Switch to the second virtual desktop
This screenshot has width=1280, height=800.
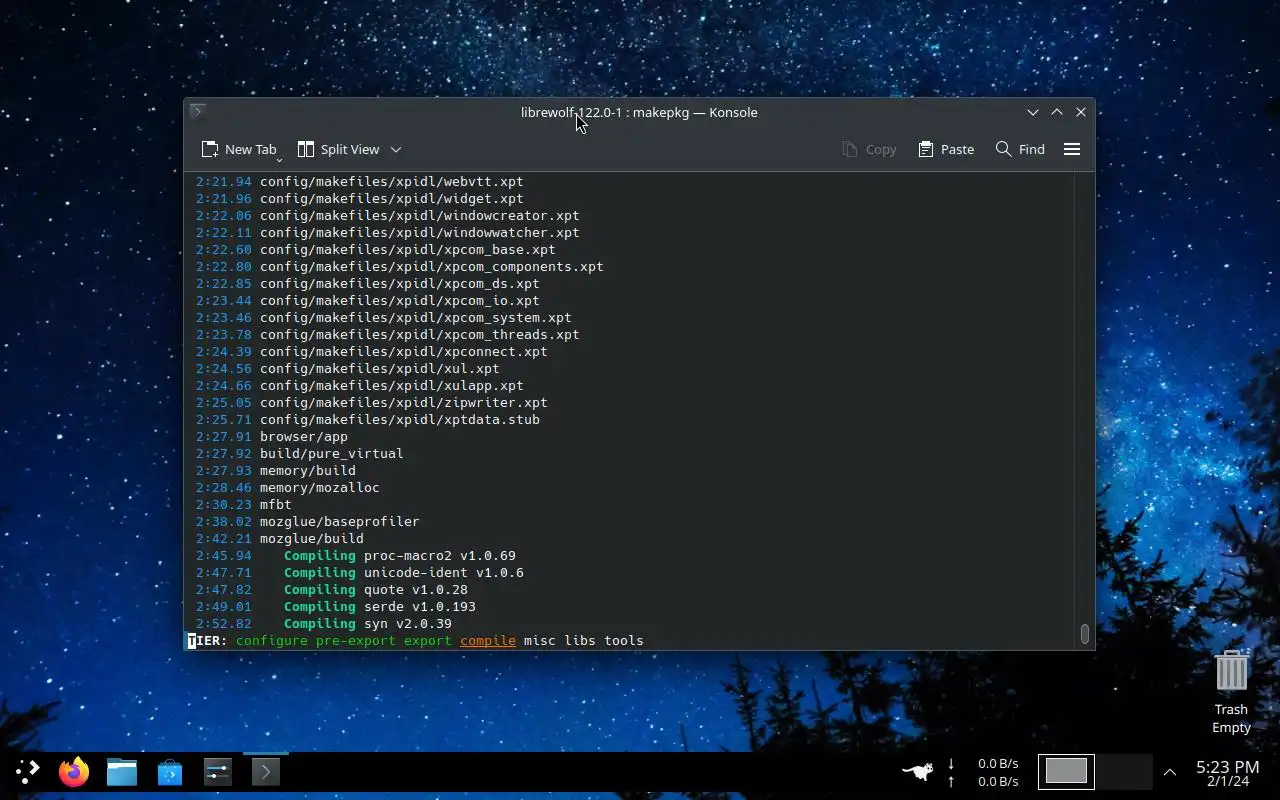click(x=1124, y=771)
